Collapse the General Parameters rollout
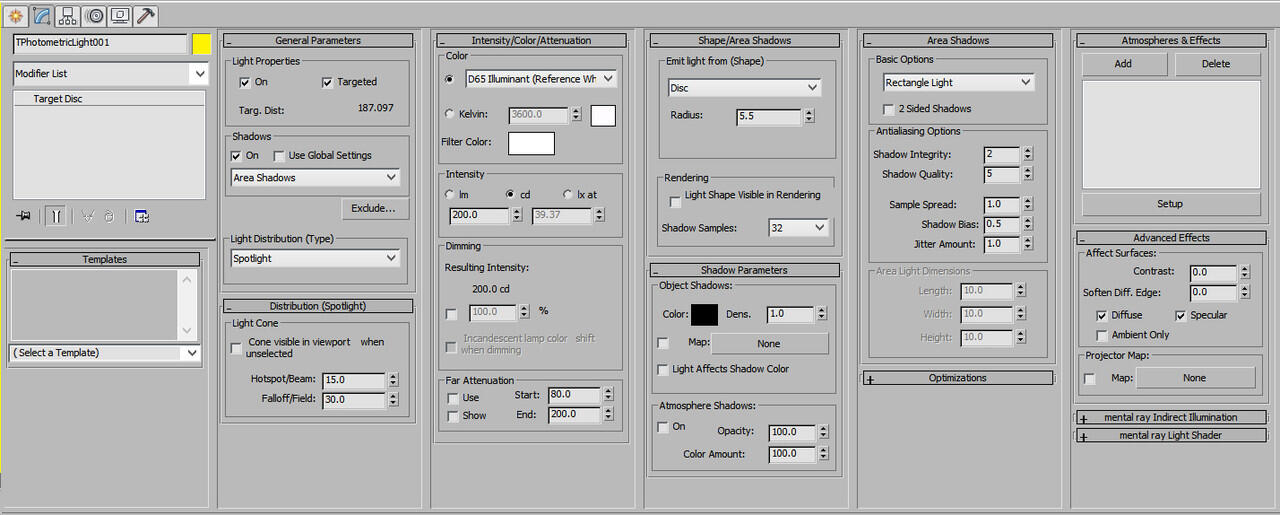The image size is (1280, 515). click(x=317, y=40)
